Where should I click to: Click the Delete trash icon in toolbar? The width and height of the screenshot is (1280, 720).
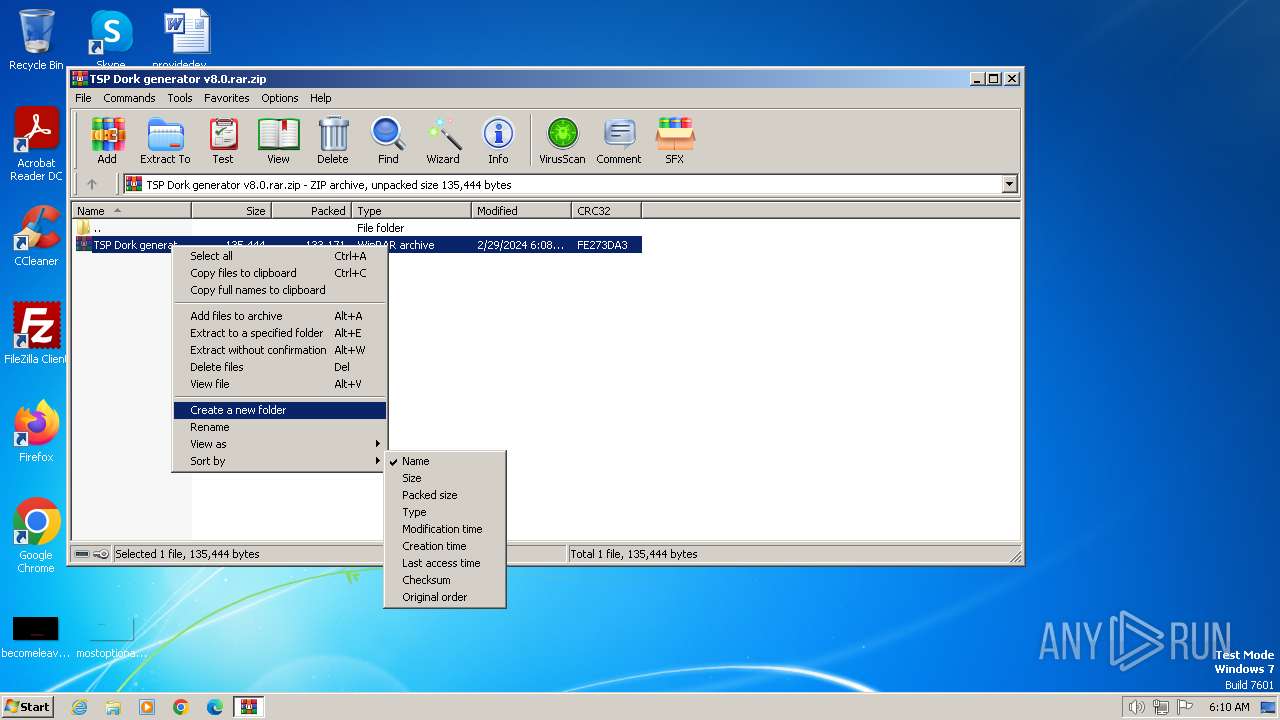tap(333, 140)
